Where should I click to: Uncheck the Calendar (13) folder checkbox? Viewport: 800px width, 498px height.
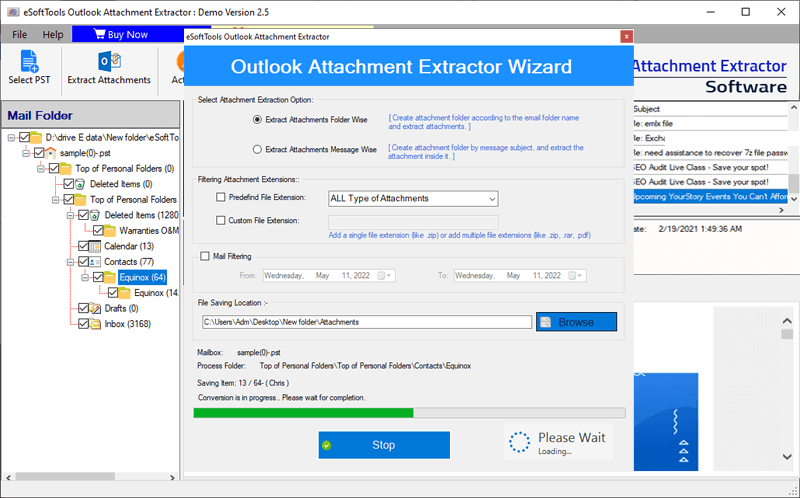click(83, 246)
